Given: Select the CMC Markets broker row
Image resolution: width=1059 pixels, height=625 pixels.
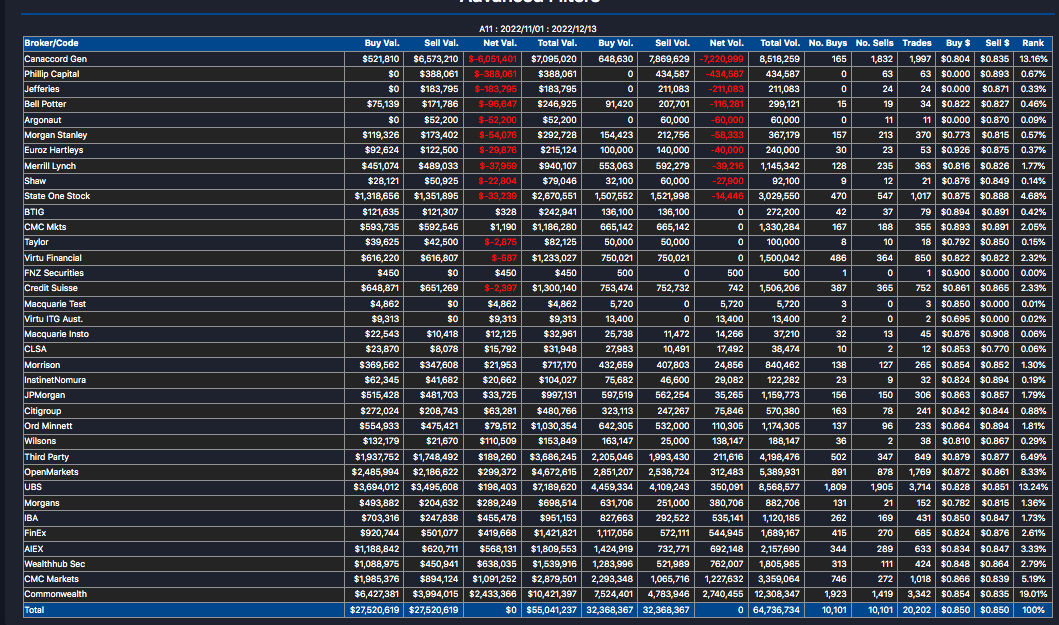Looking at the screenshot, I should click(x=538, y=579).
